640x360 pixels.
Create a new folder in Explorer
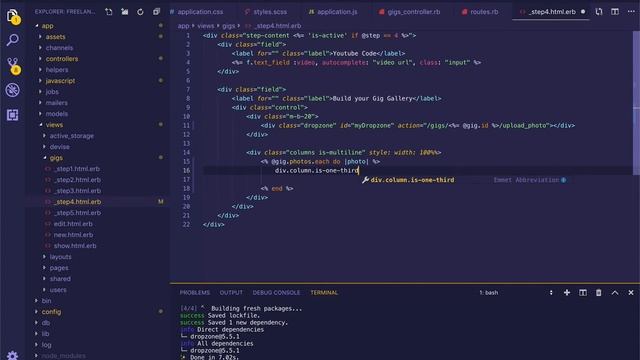tap(125, 12)
